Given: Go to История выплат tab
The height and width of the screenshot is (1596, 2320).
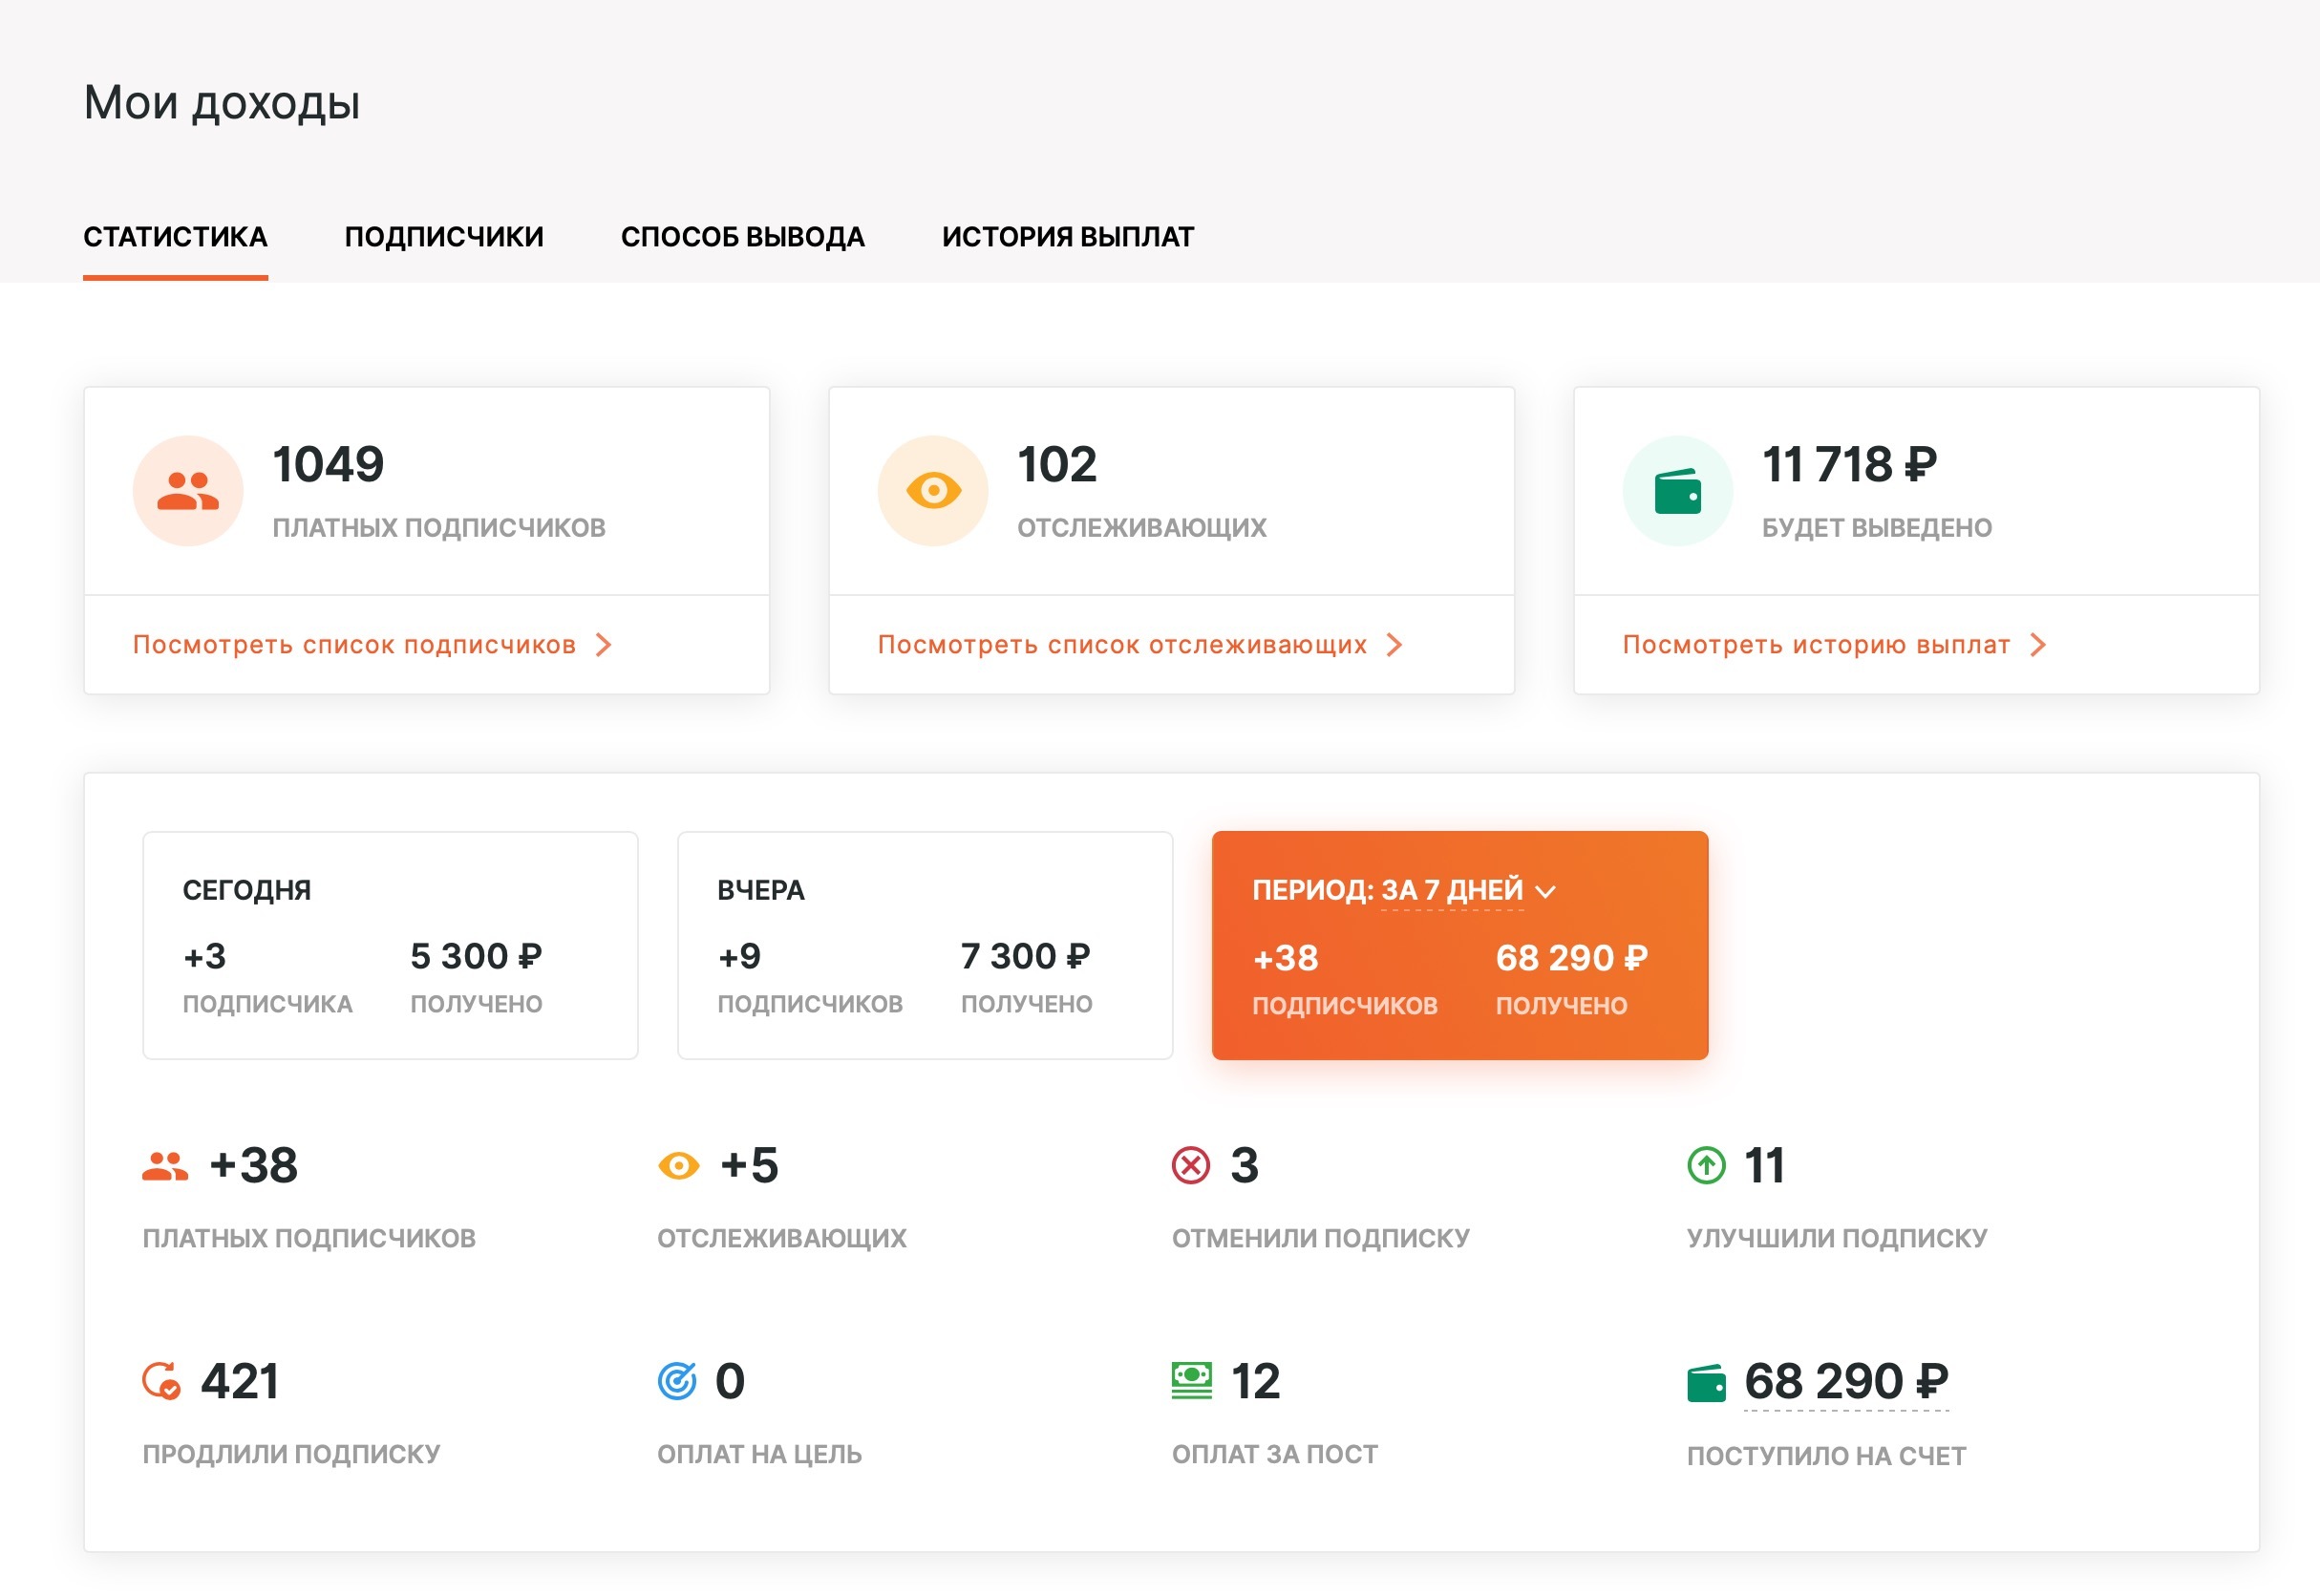Looking at the screenshot, I should [x=1068, y=237].
